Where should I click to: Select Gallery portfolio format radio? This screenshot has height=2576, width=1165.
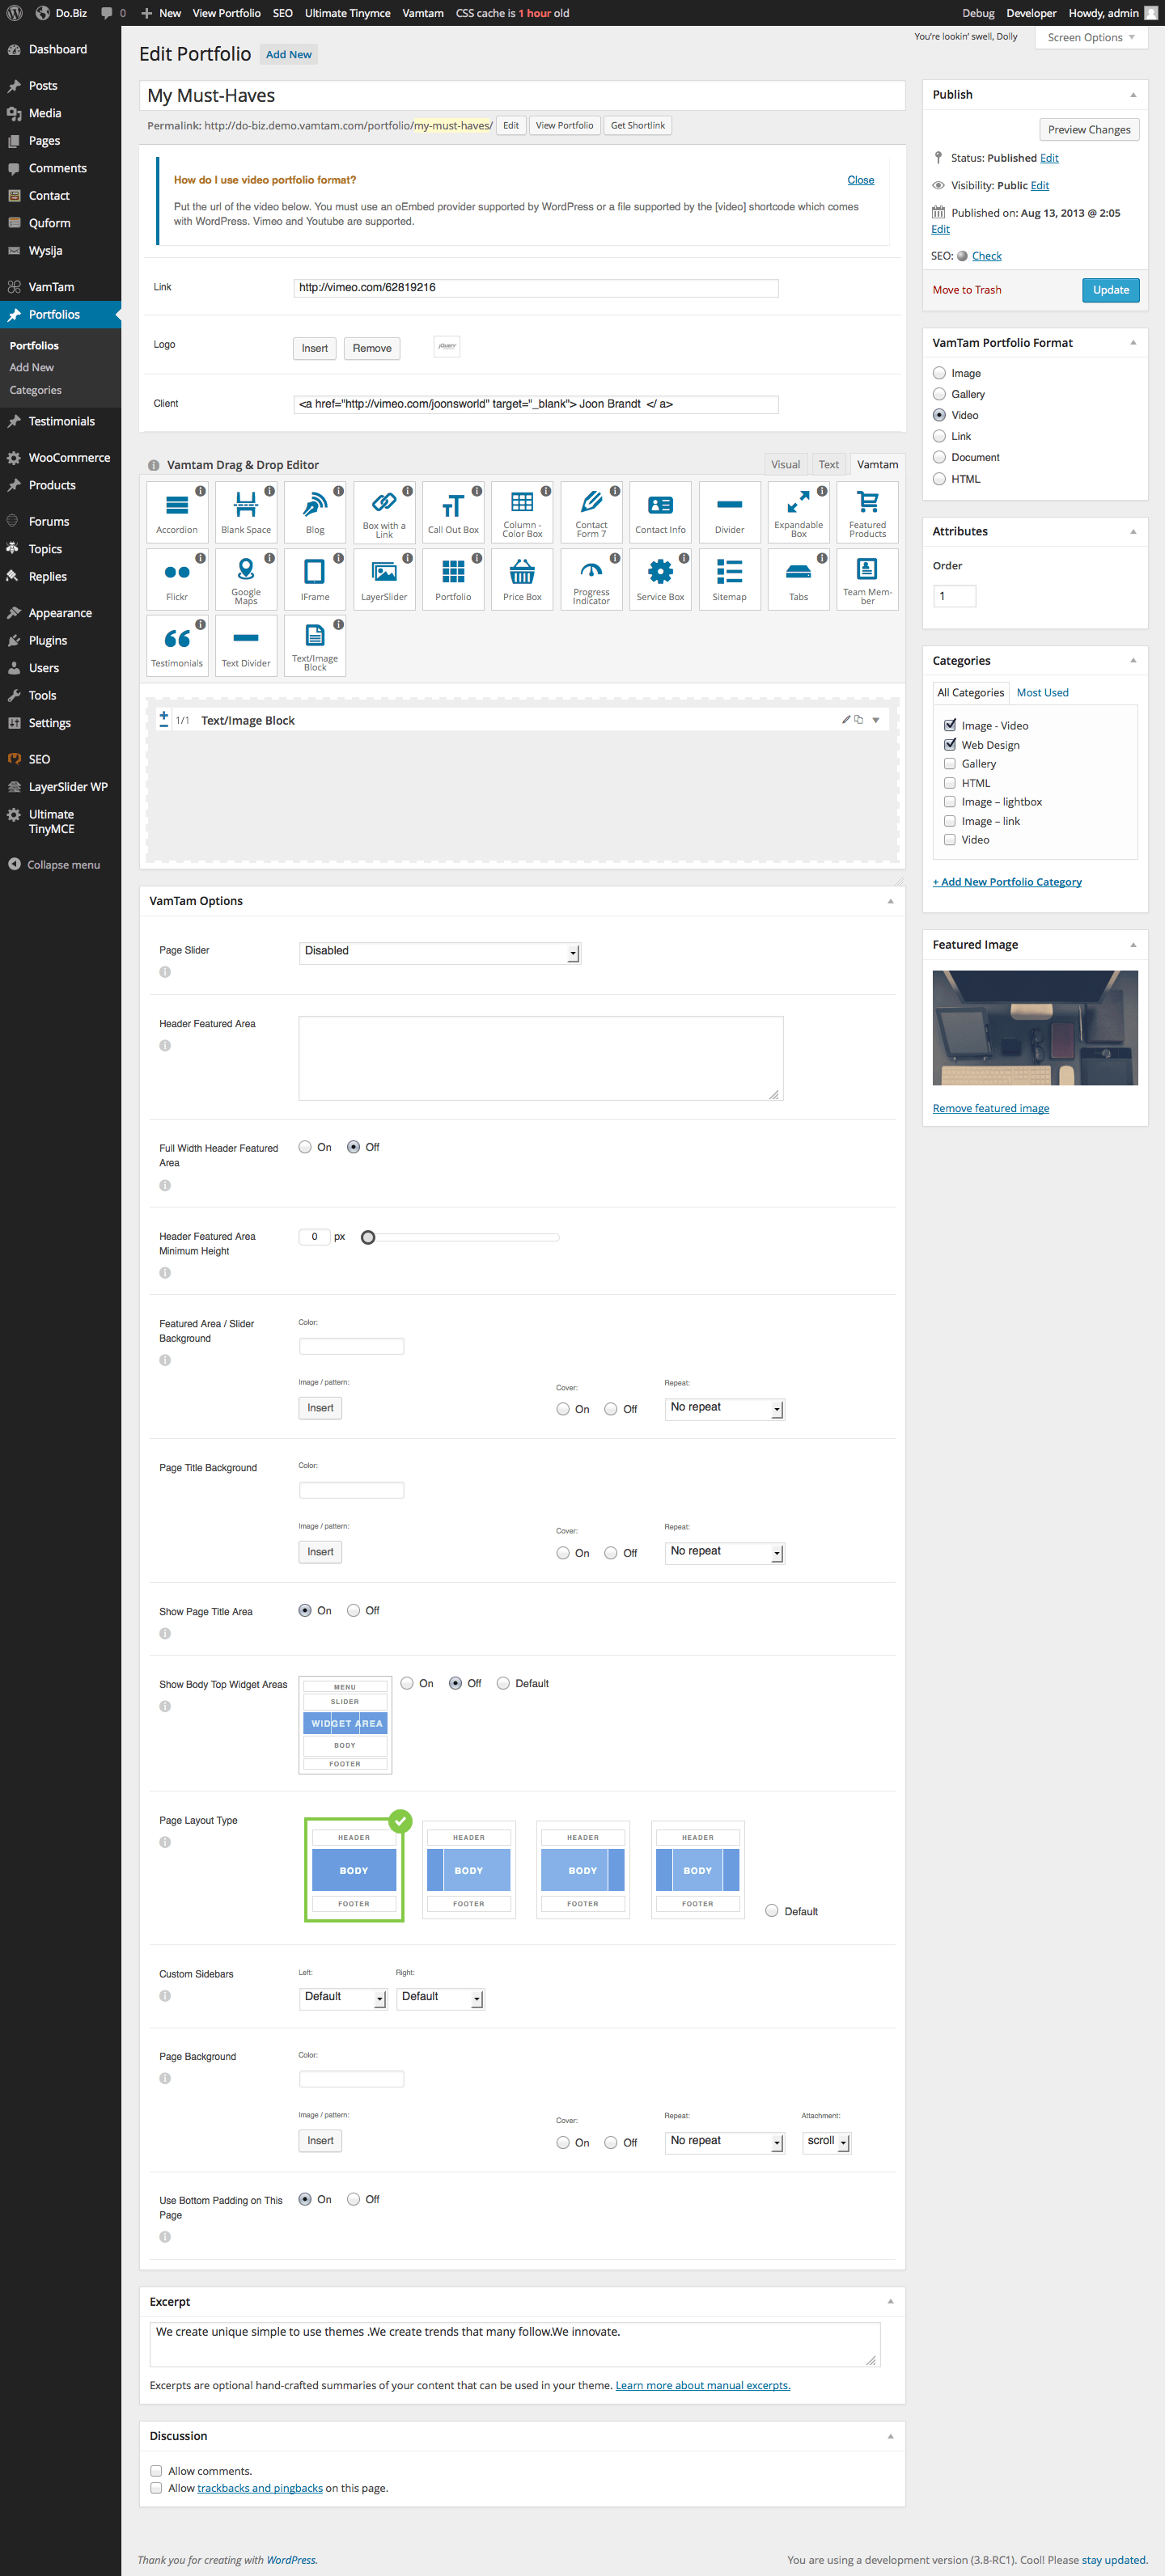click(939, 394)
